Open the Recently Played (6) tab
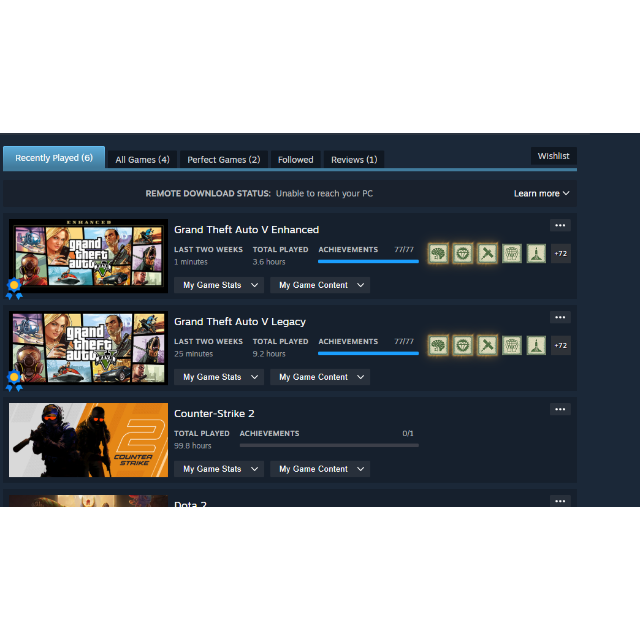Screen dimensions: 640x640 point(54,158)
